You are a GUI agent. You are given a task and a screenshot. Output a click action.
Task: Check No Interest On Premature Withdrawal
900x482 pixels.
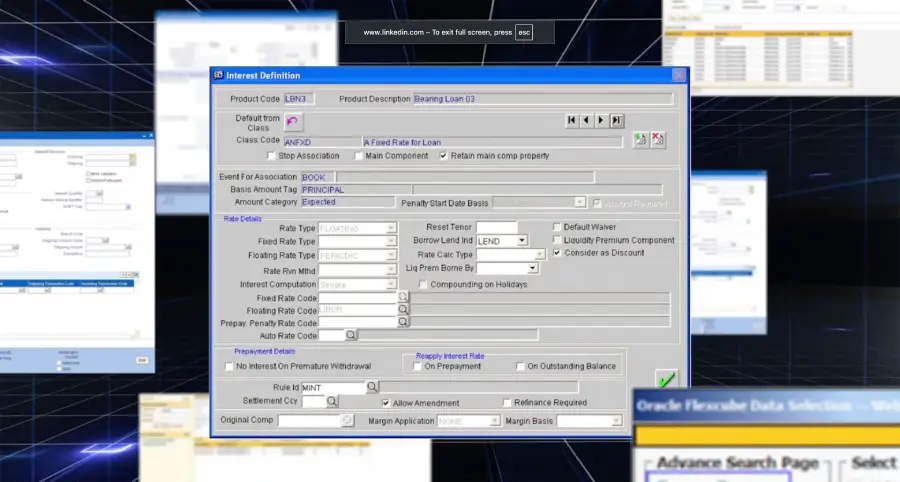coord(229,367)
